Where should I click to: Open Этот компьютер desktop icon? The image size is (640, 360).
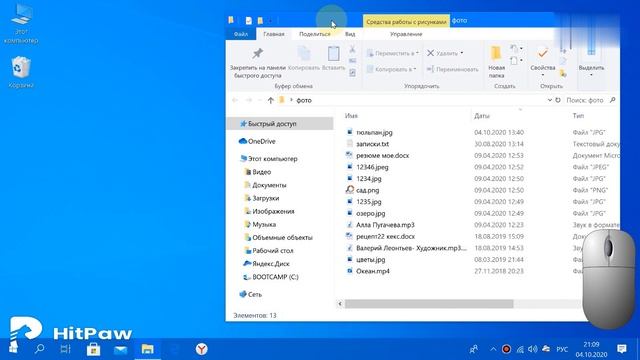click(21, 24)
